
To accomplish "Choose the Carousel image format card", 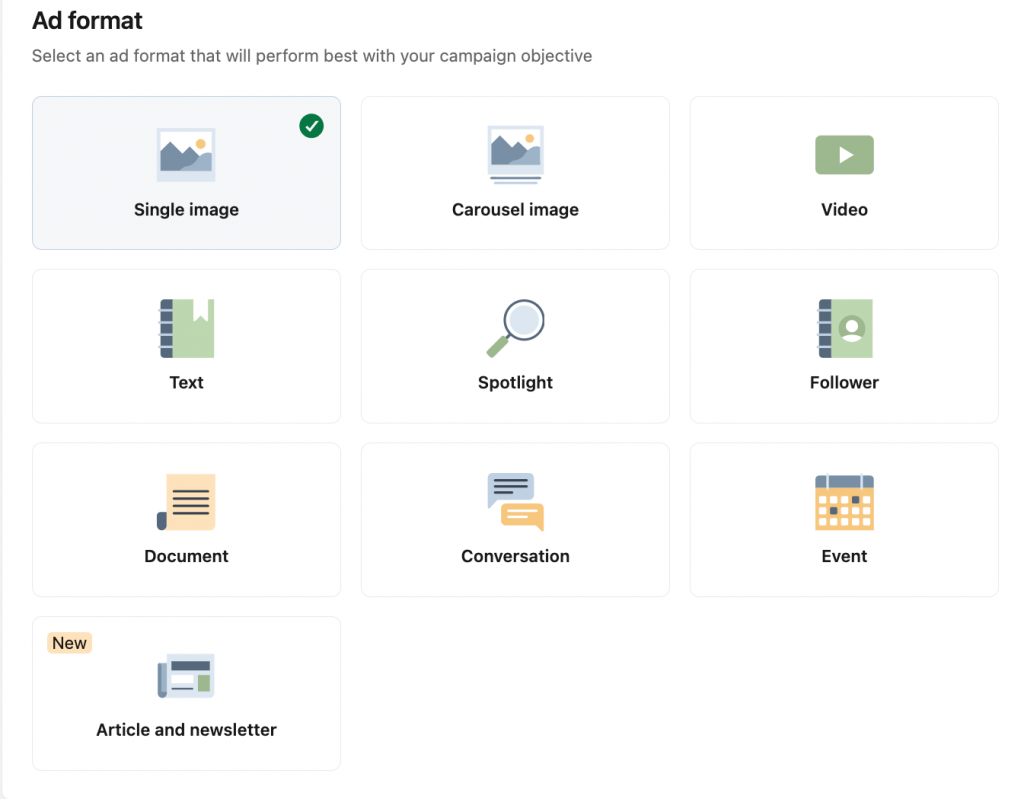I will (x=515, y=173).
